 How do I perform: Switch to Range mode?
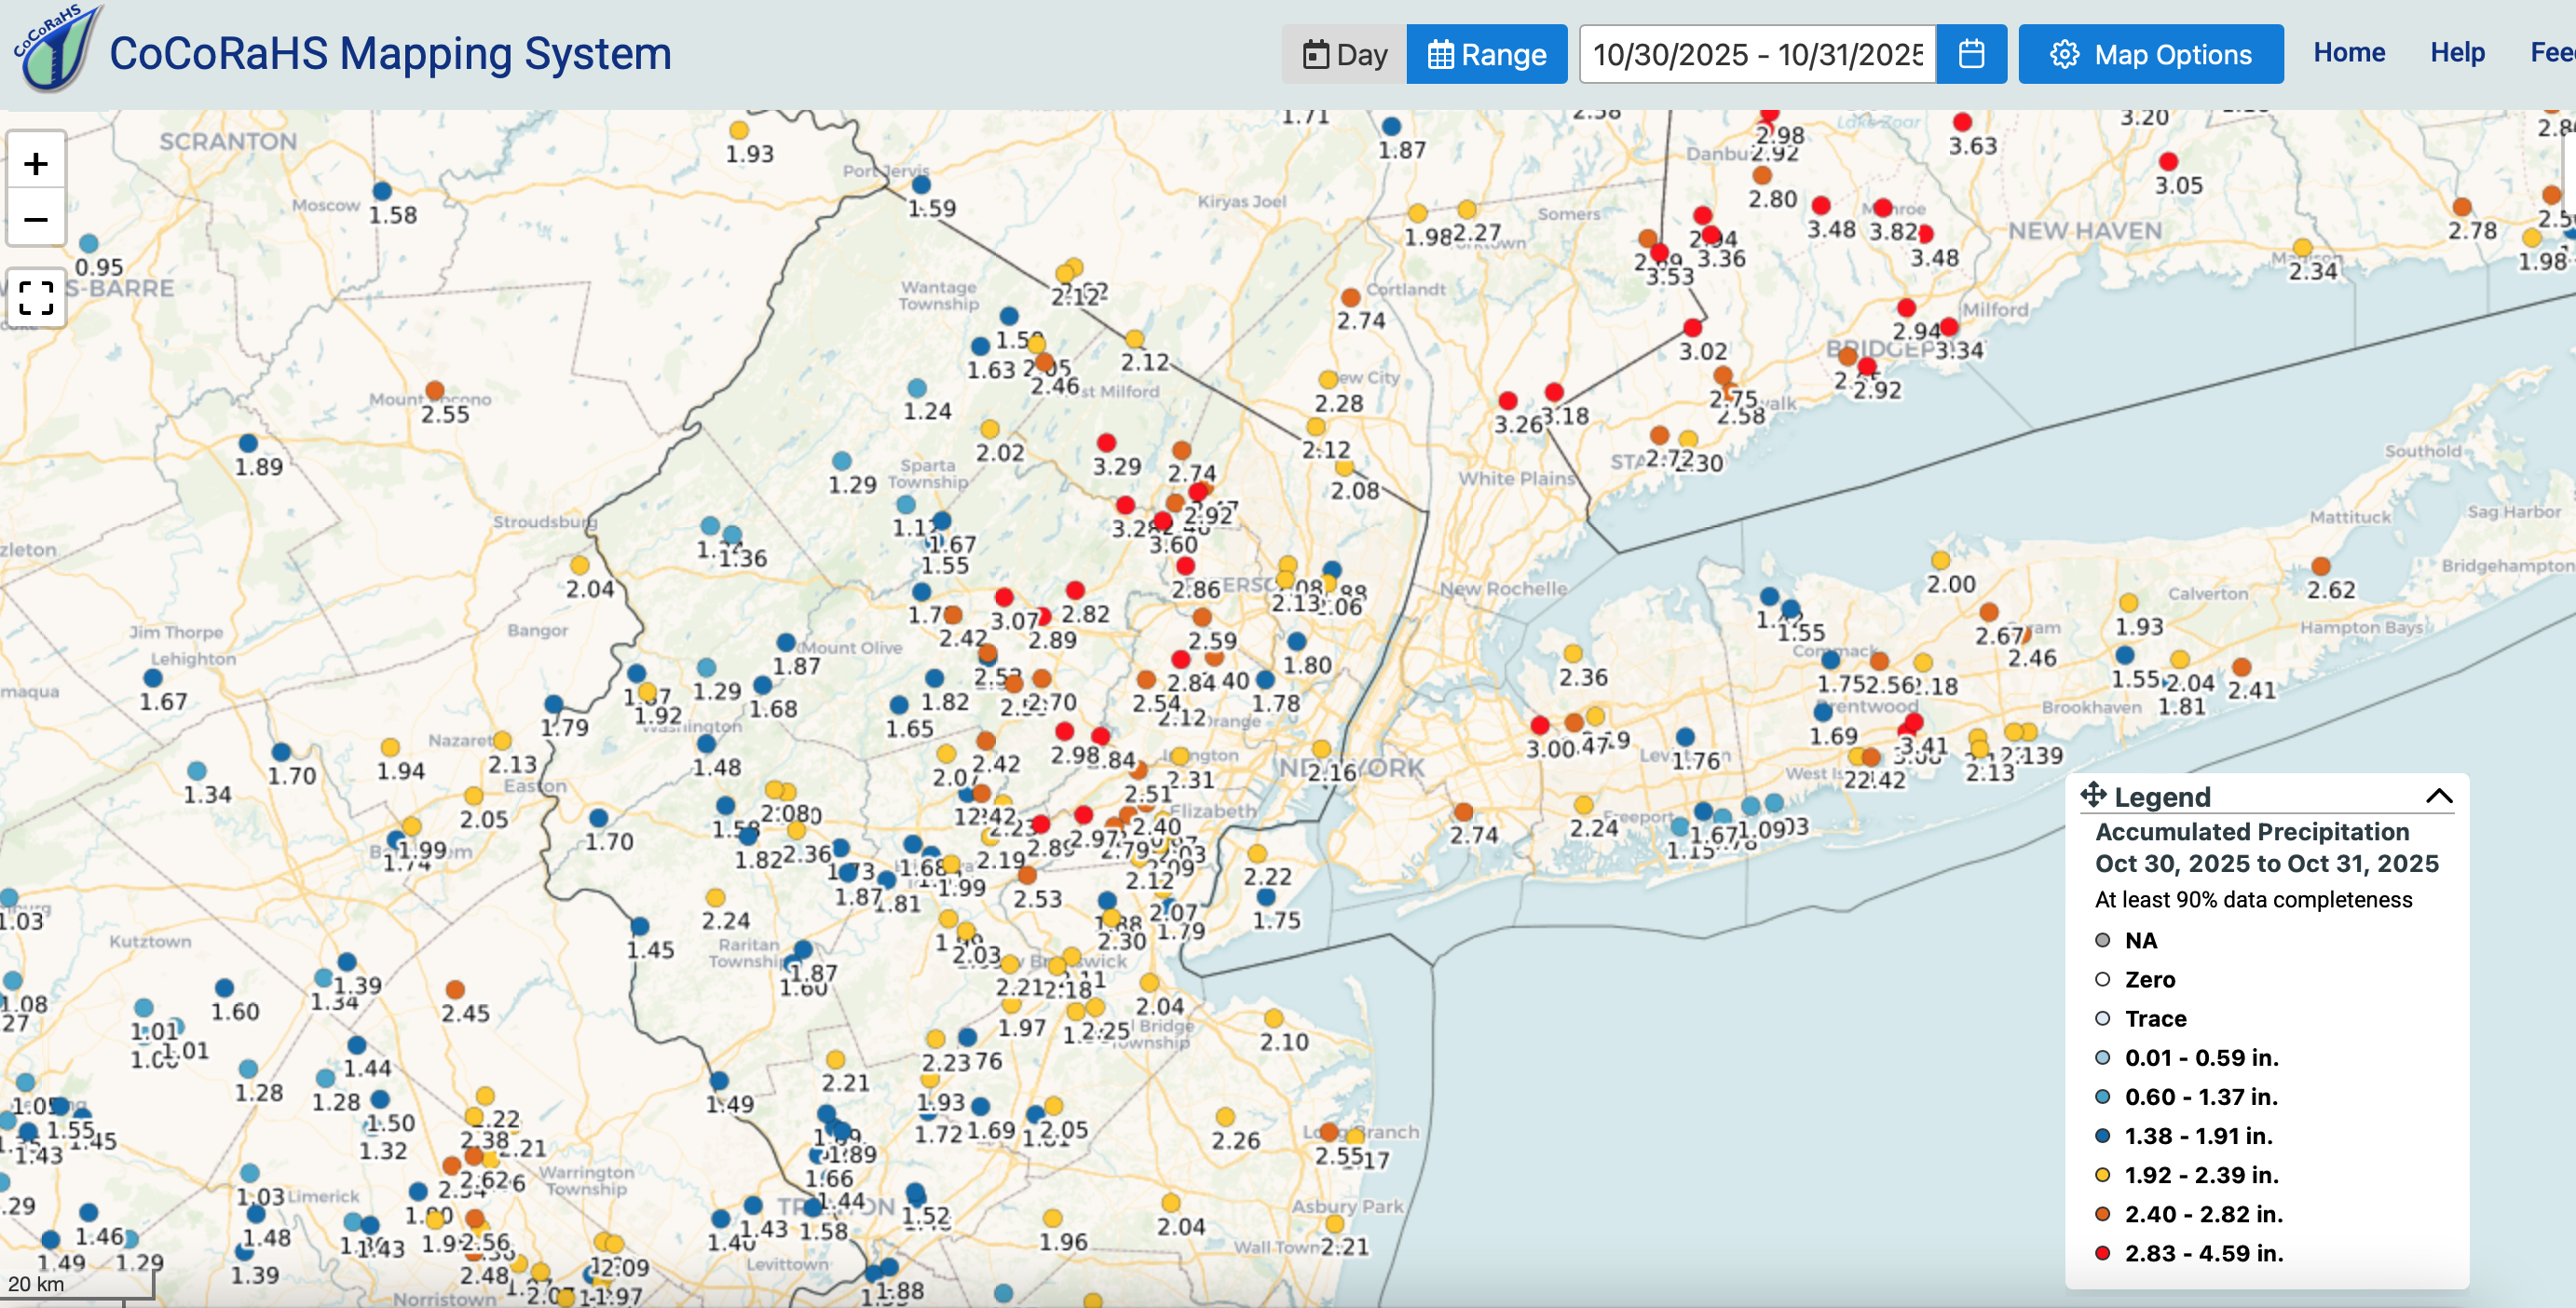1486,54
